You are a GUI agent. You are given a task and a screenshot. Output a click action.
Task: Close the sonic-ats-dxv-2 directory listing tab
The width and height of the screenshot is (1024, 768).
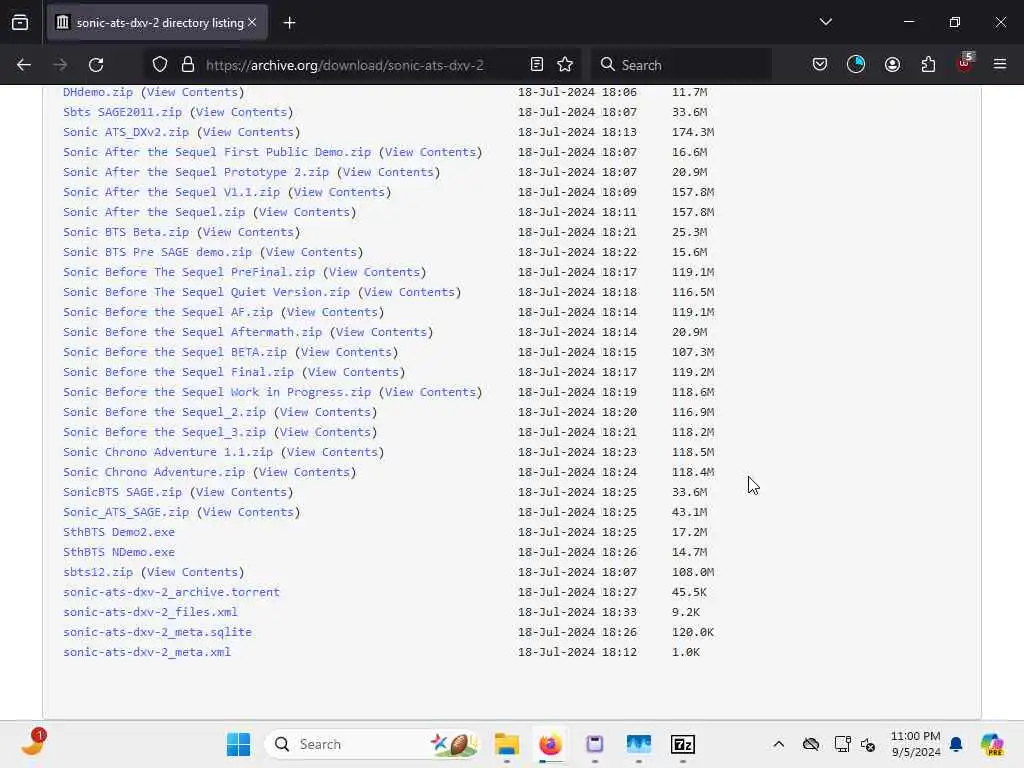[252, 22]
